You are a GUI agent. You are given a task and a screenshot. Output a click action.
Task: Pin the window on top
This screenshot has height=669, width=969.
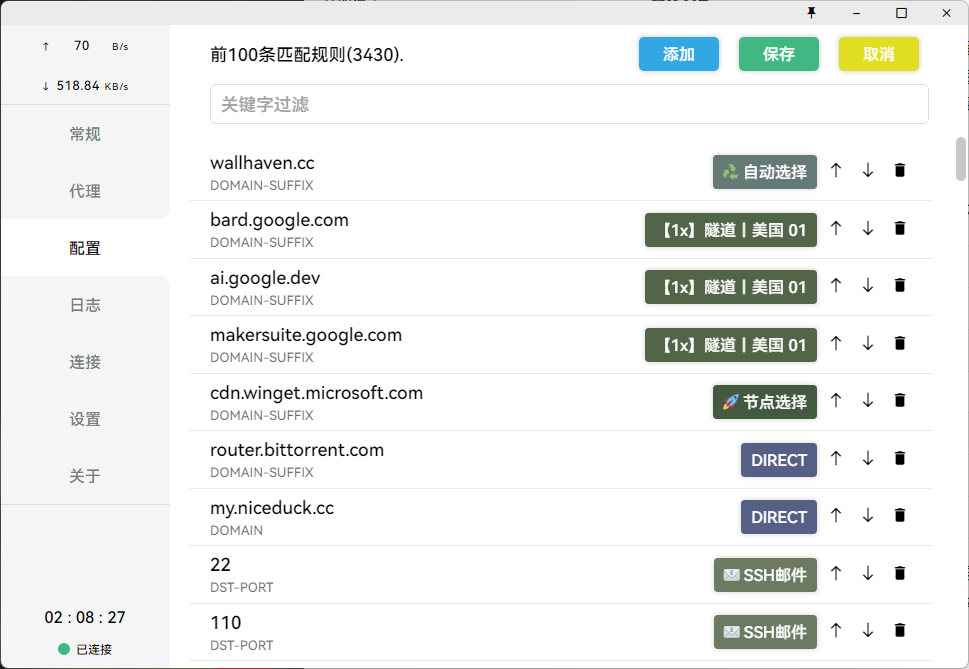click(x=811, y=12)
